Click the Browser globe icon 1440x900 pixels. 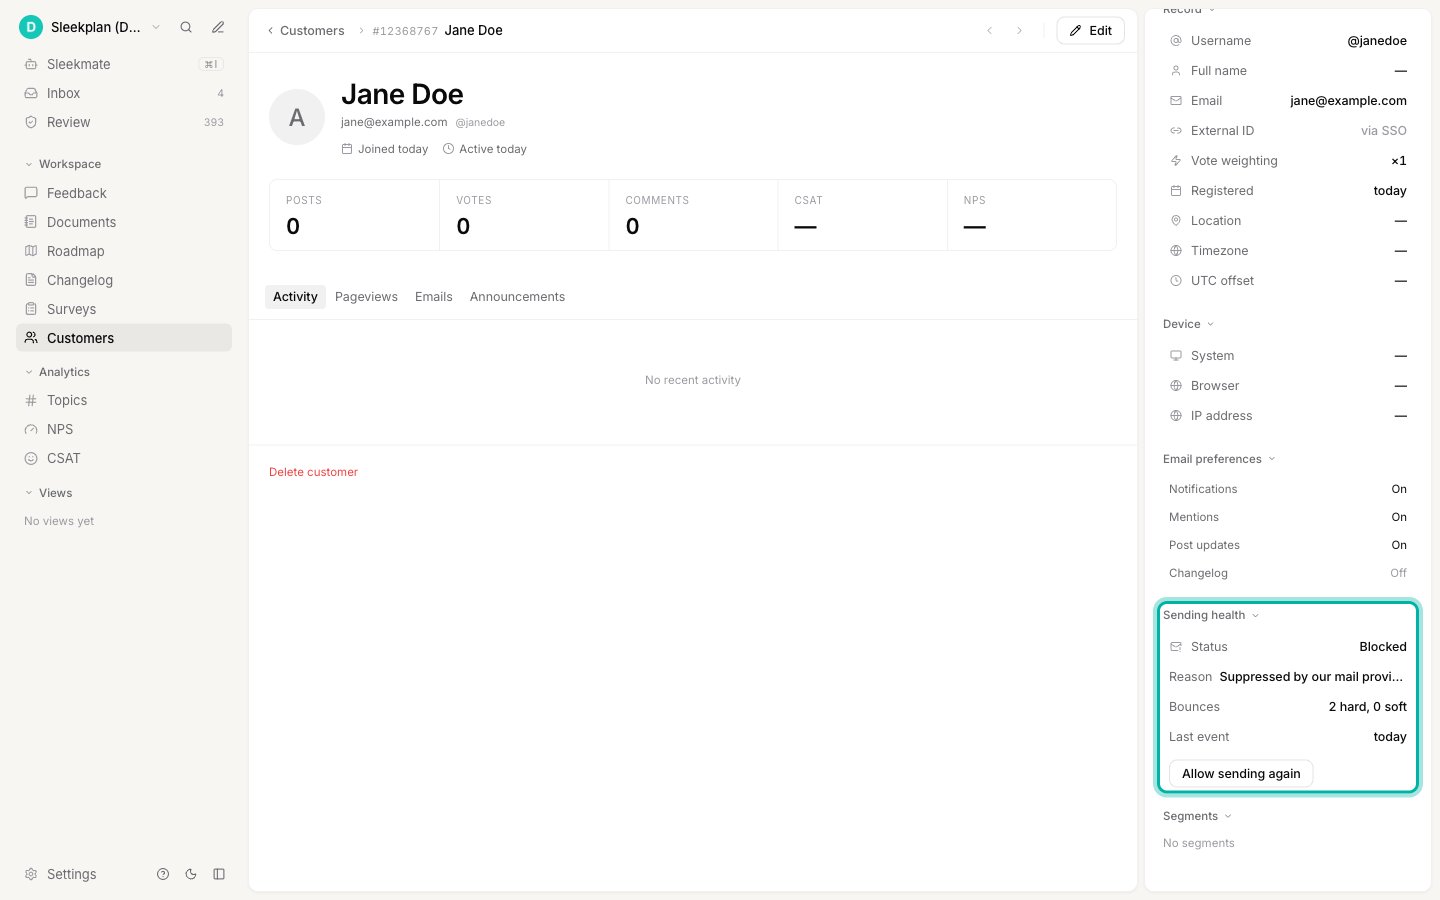[1176, 386]
